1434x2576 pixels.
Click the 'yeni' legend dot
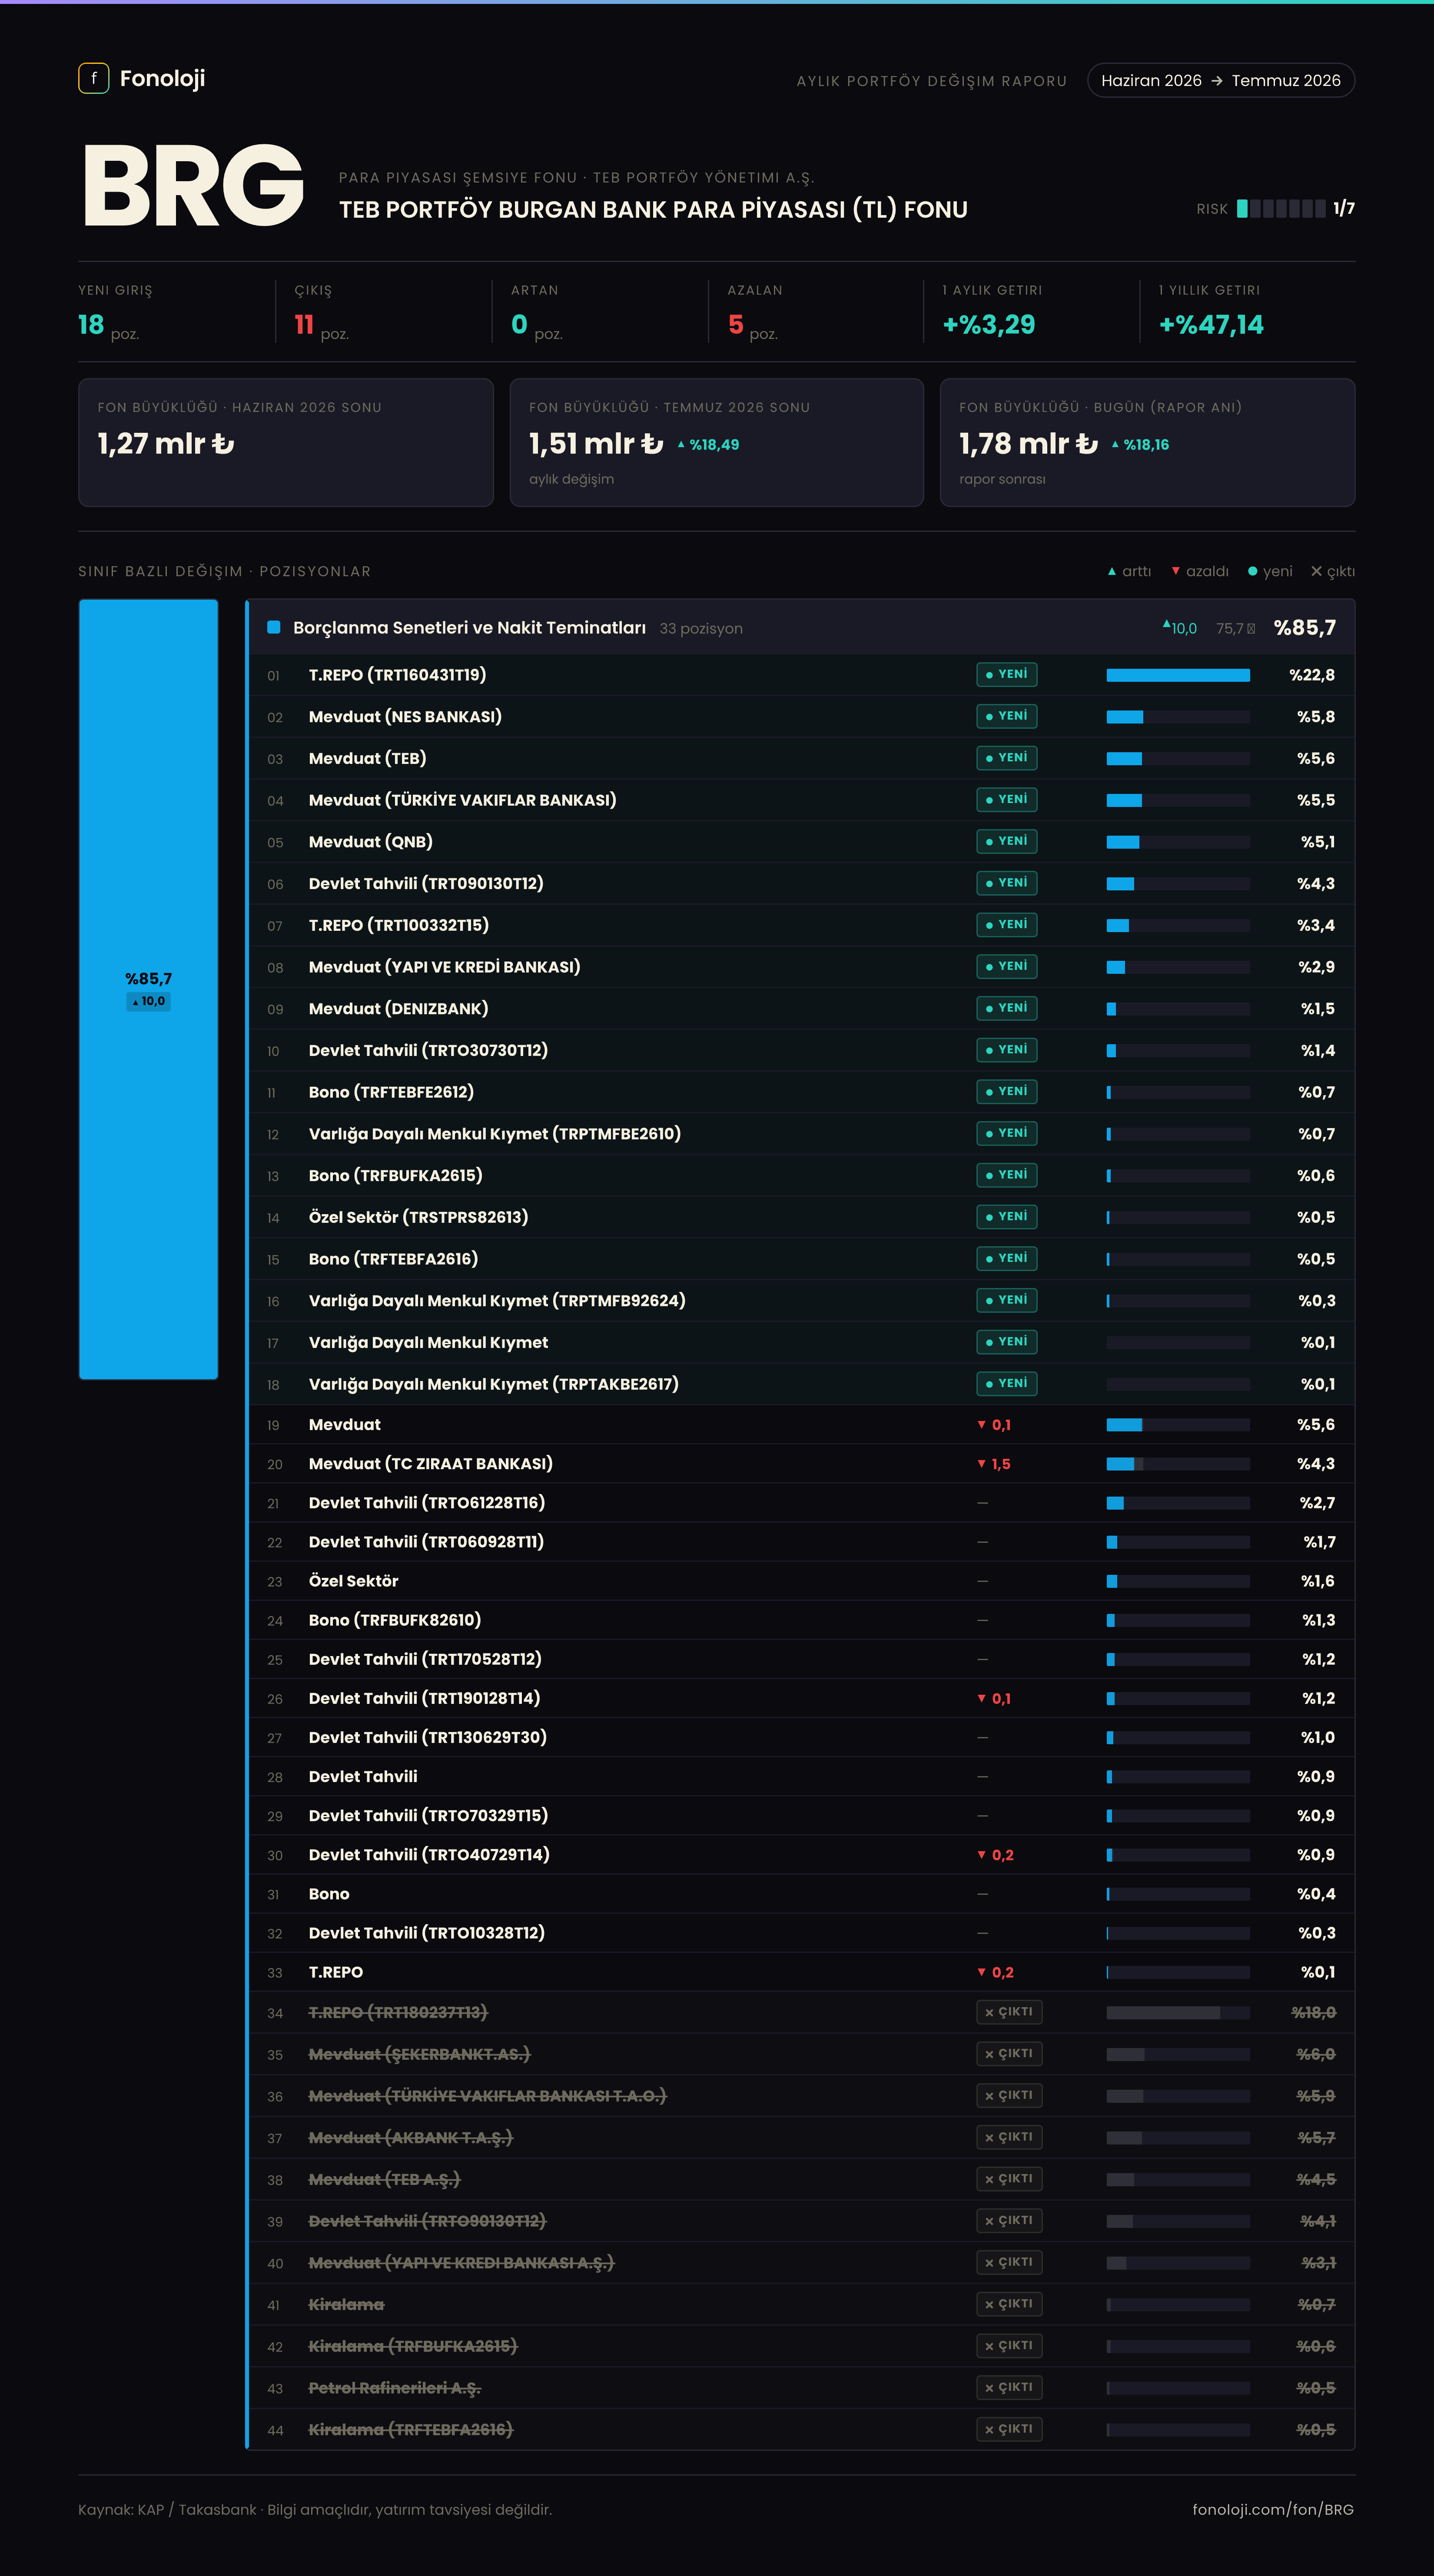tap(1252, 572)
